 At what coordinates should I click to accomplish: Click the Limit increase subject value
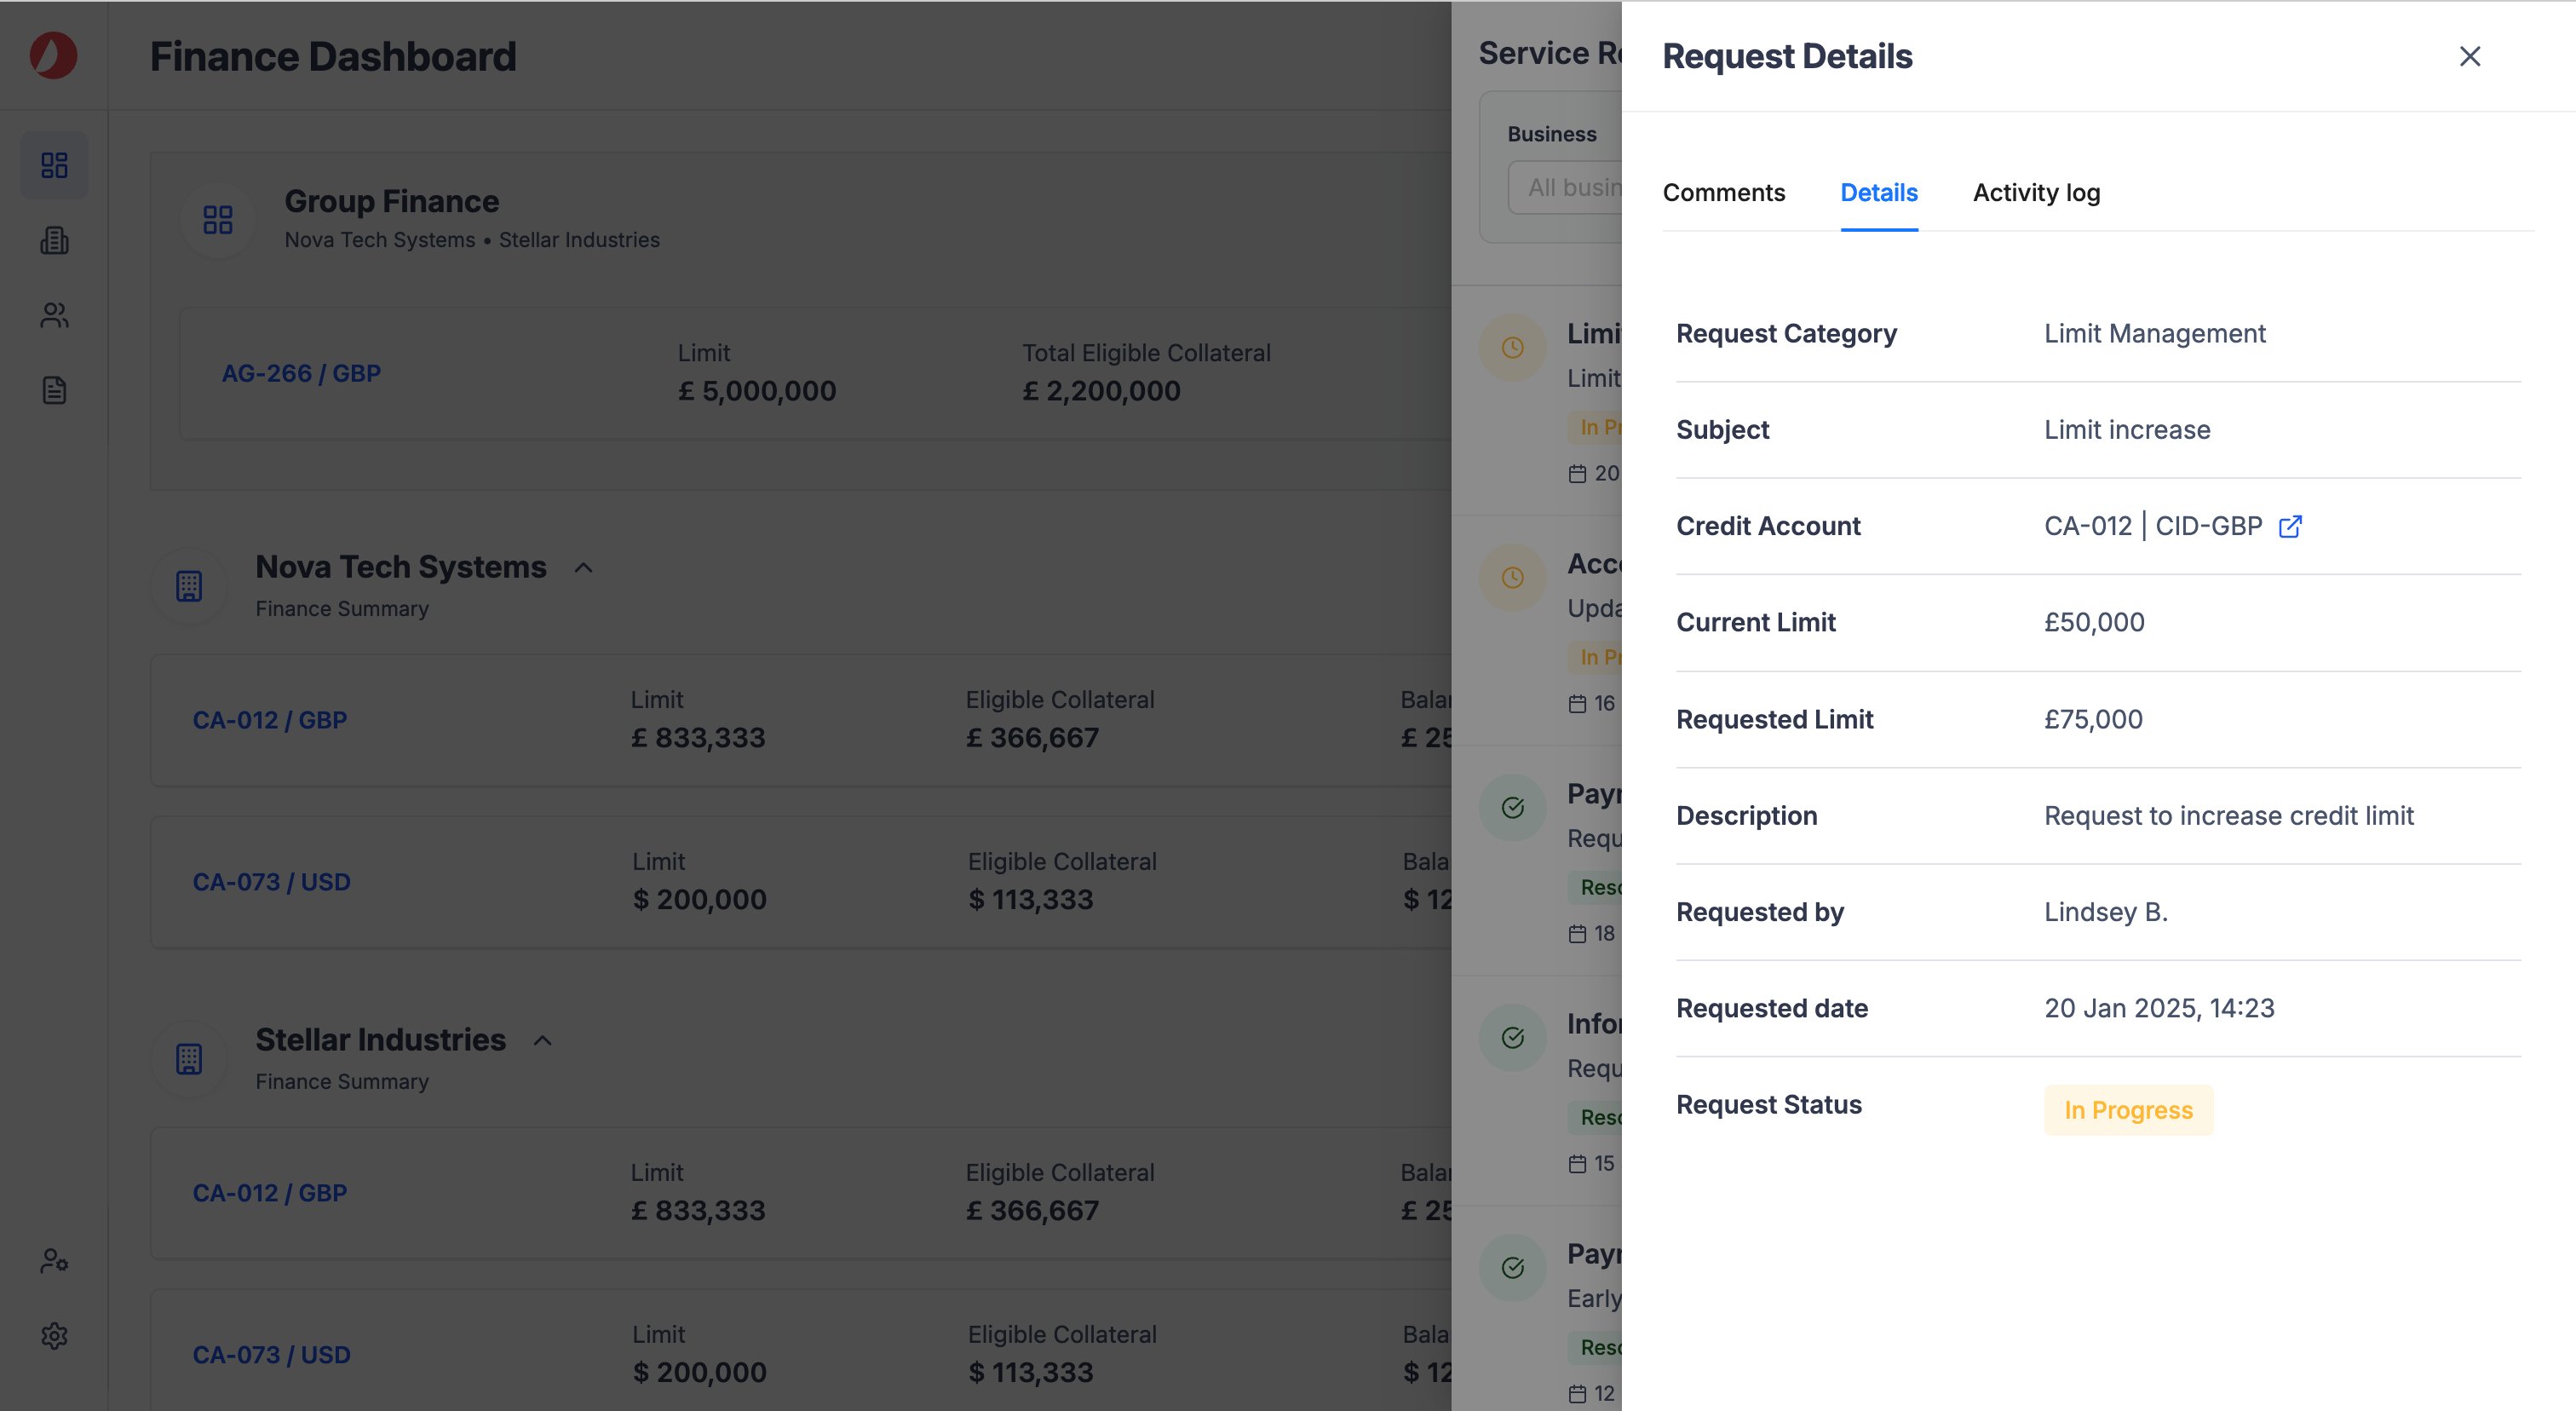point(2127,430)
